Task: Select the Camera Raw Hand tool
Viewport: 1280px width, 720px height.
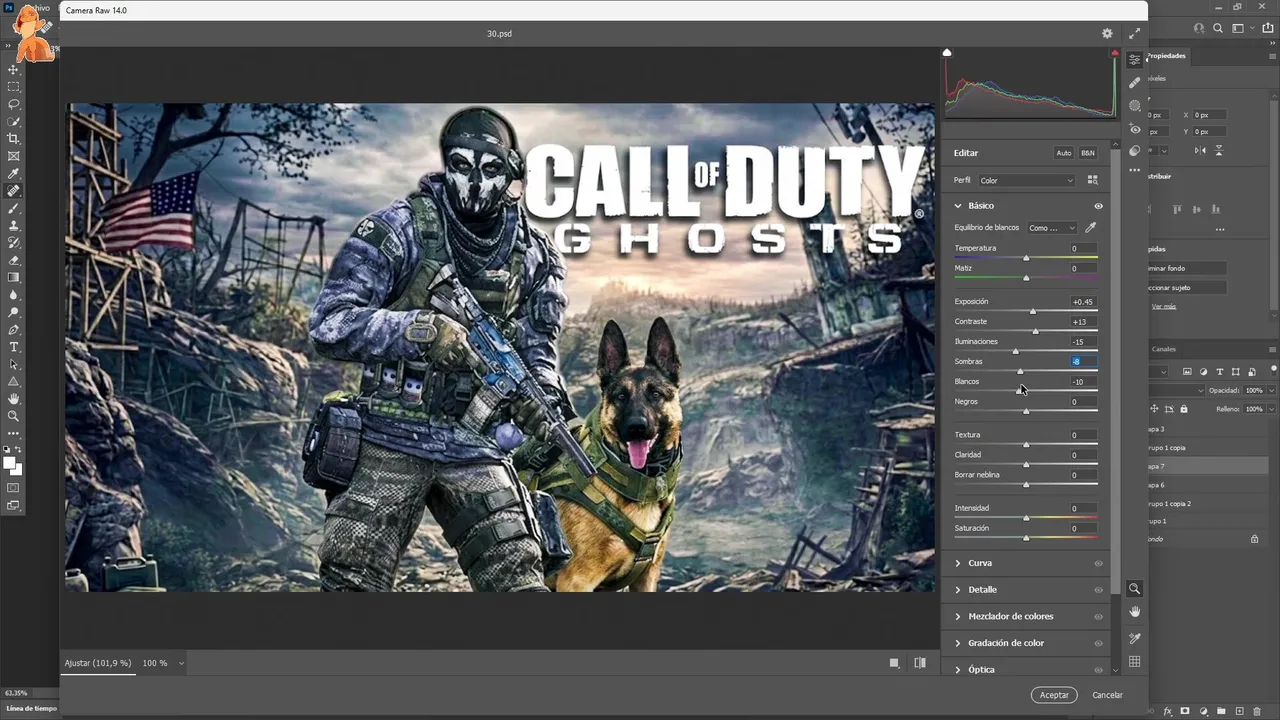Action: coord(1134,611)
